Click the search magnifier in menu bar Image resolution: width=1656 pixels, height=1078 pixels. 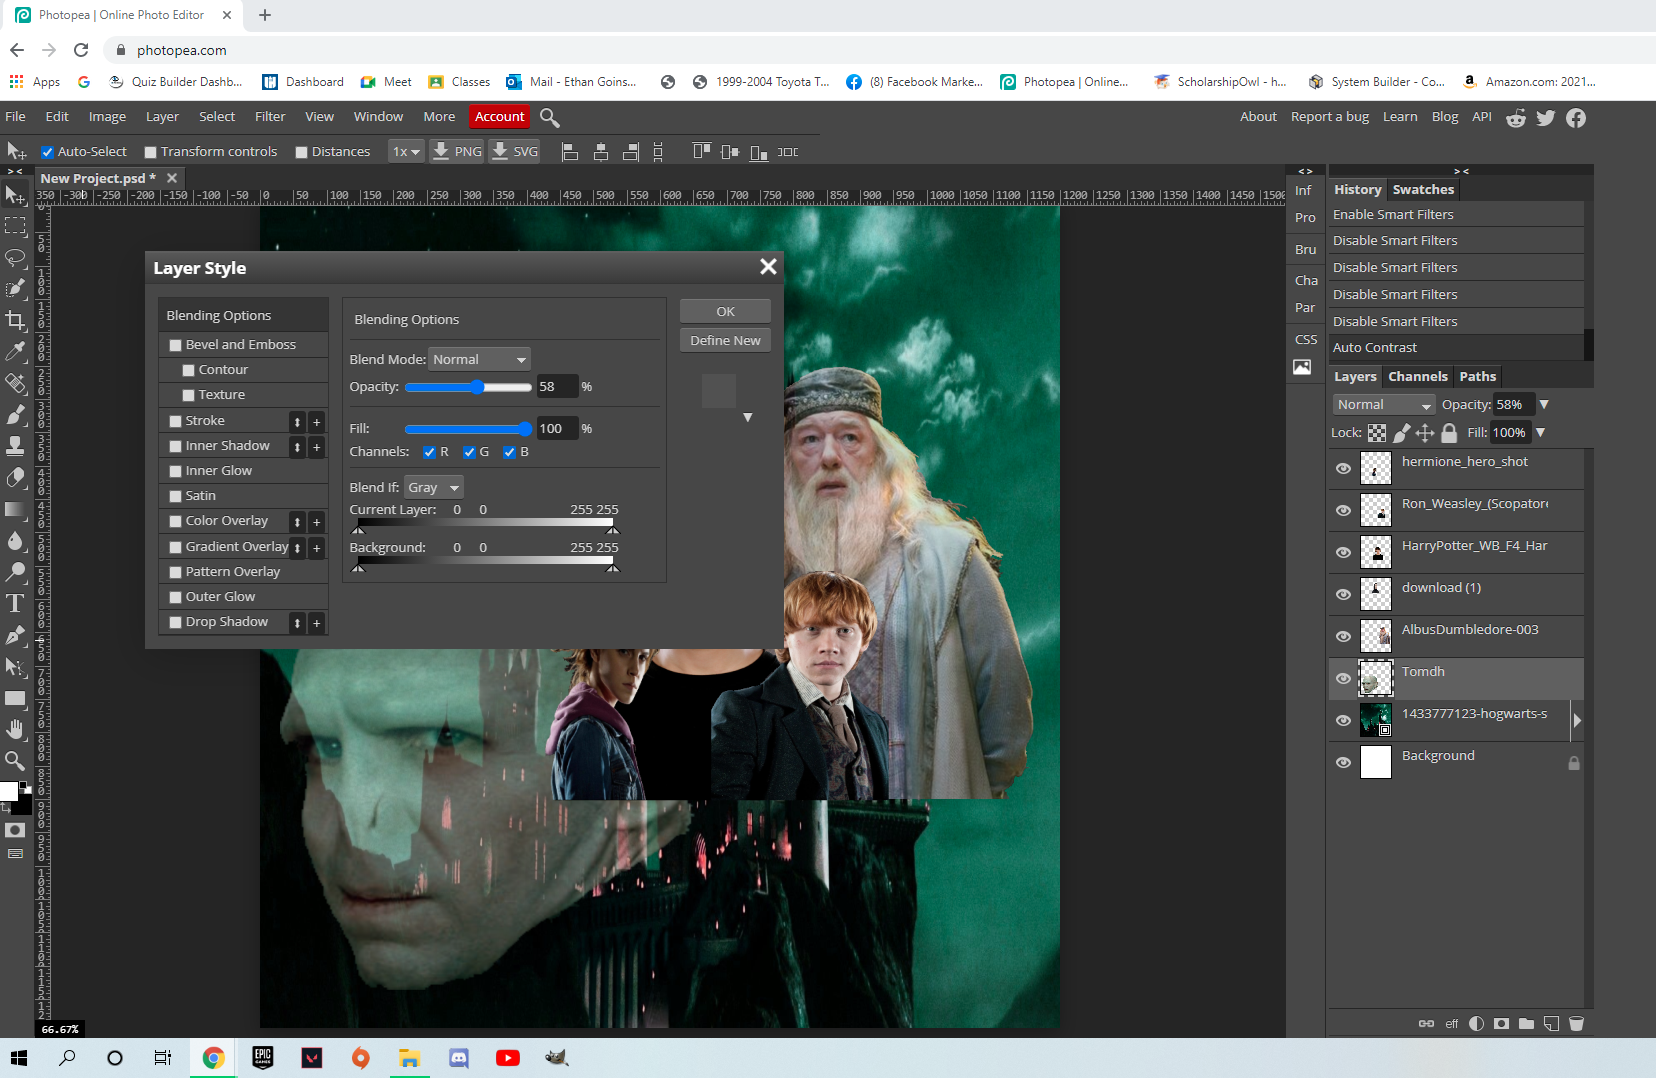coord(549,117)
